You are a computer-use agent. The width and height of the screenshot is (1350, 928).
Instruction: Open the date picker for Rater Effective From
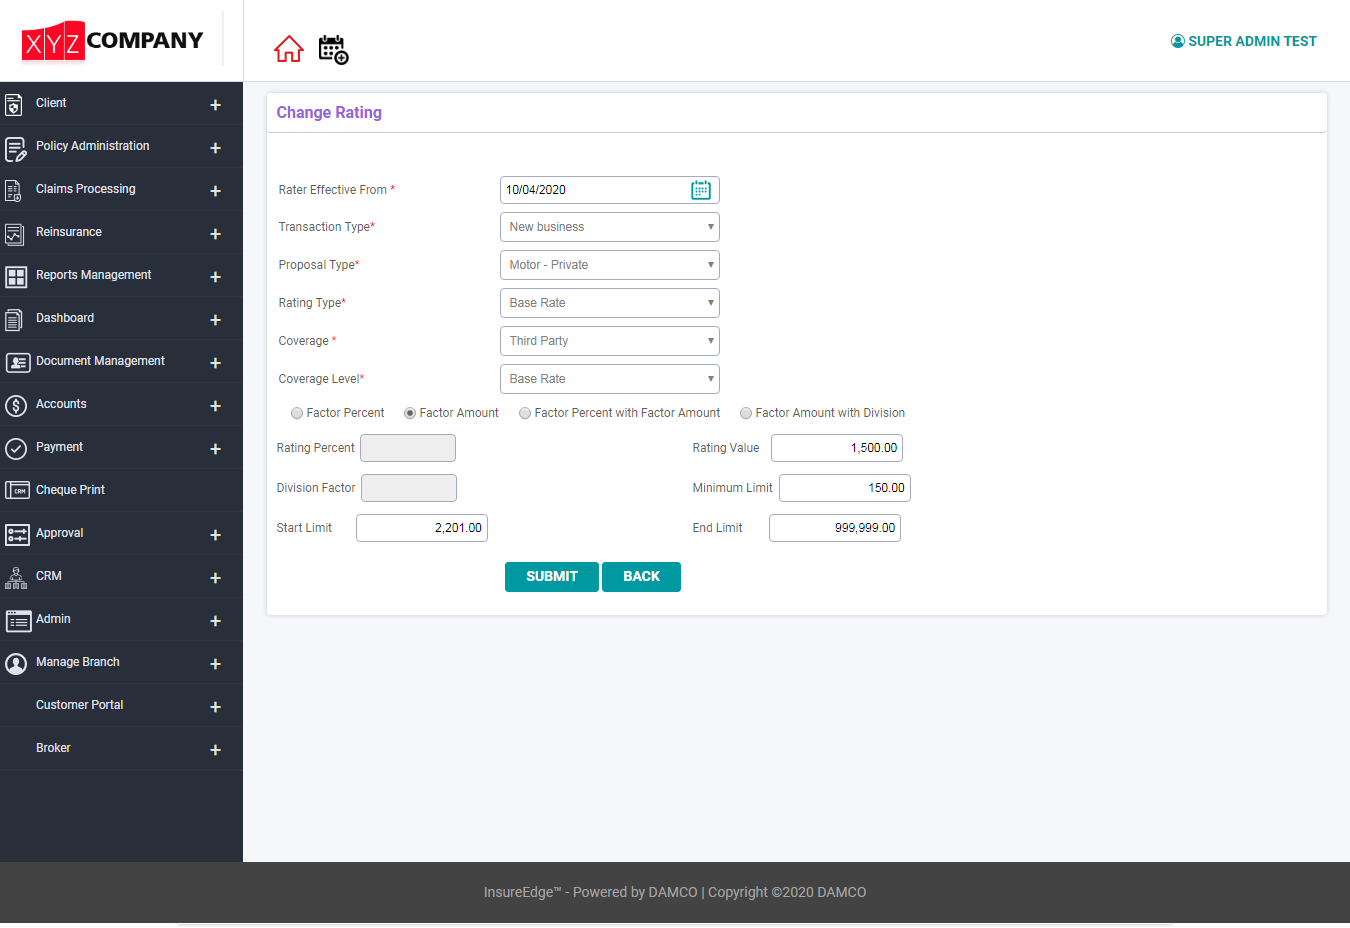[x=701, y=189]
